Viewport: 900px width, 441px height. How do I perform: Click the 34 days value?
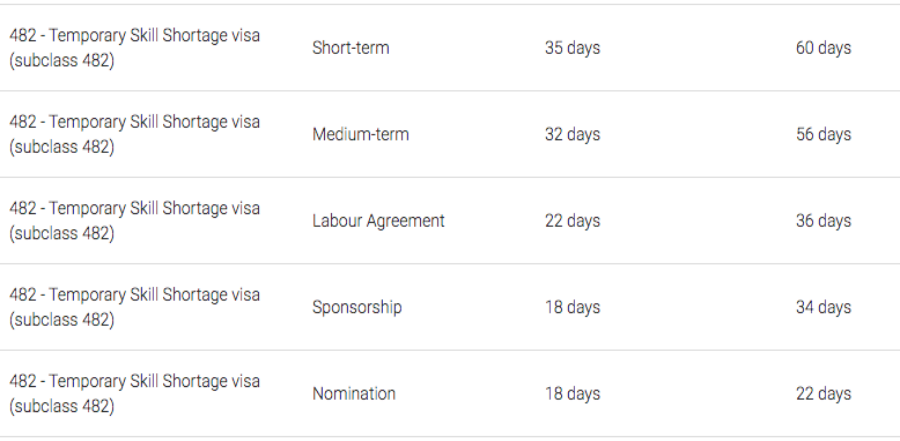(x=823, y=307)
